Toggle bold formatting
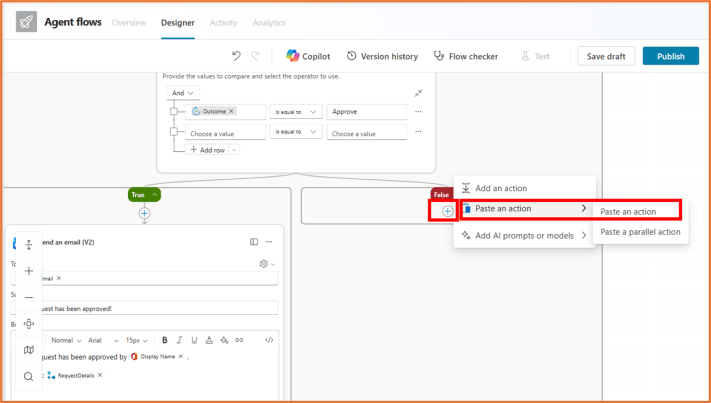 click(x=165, y=340)
